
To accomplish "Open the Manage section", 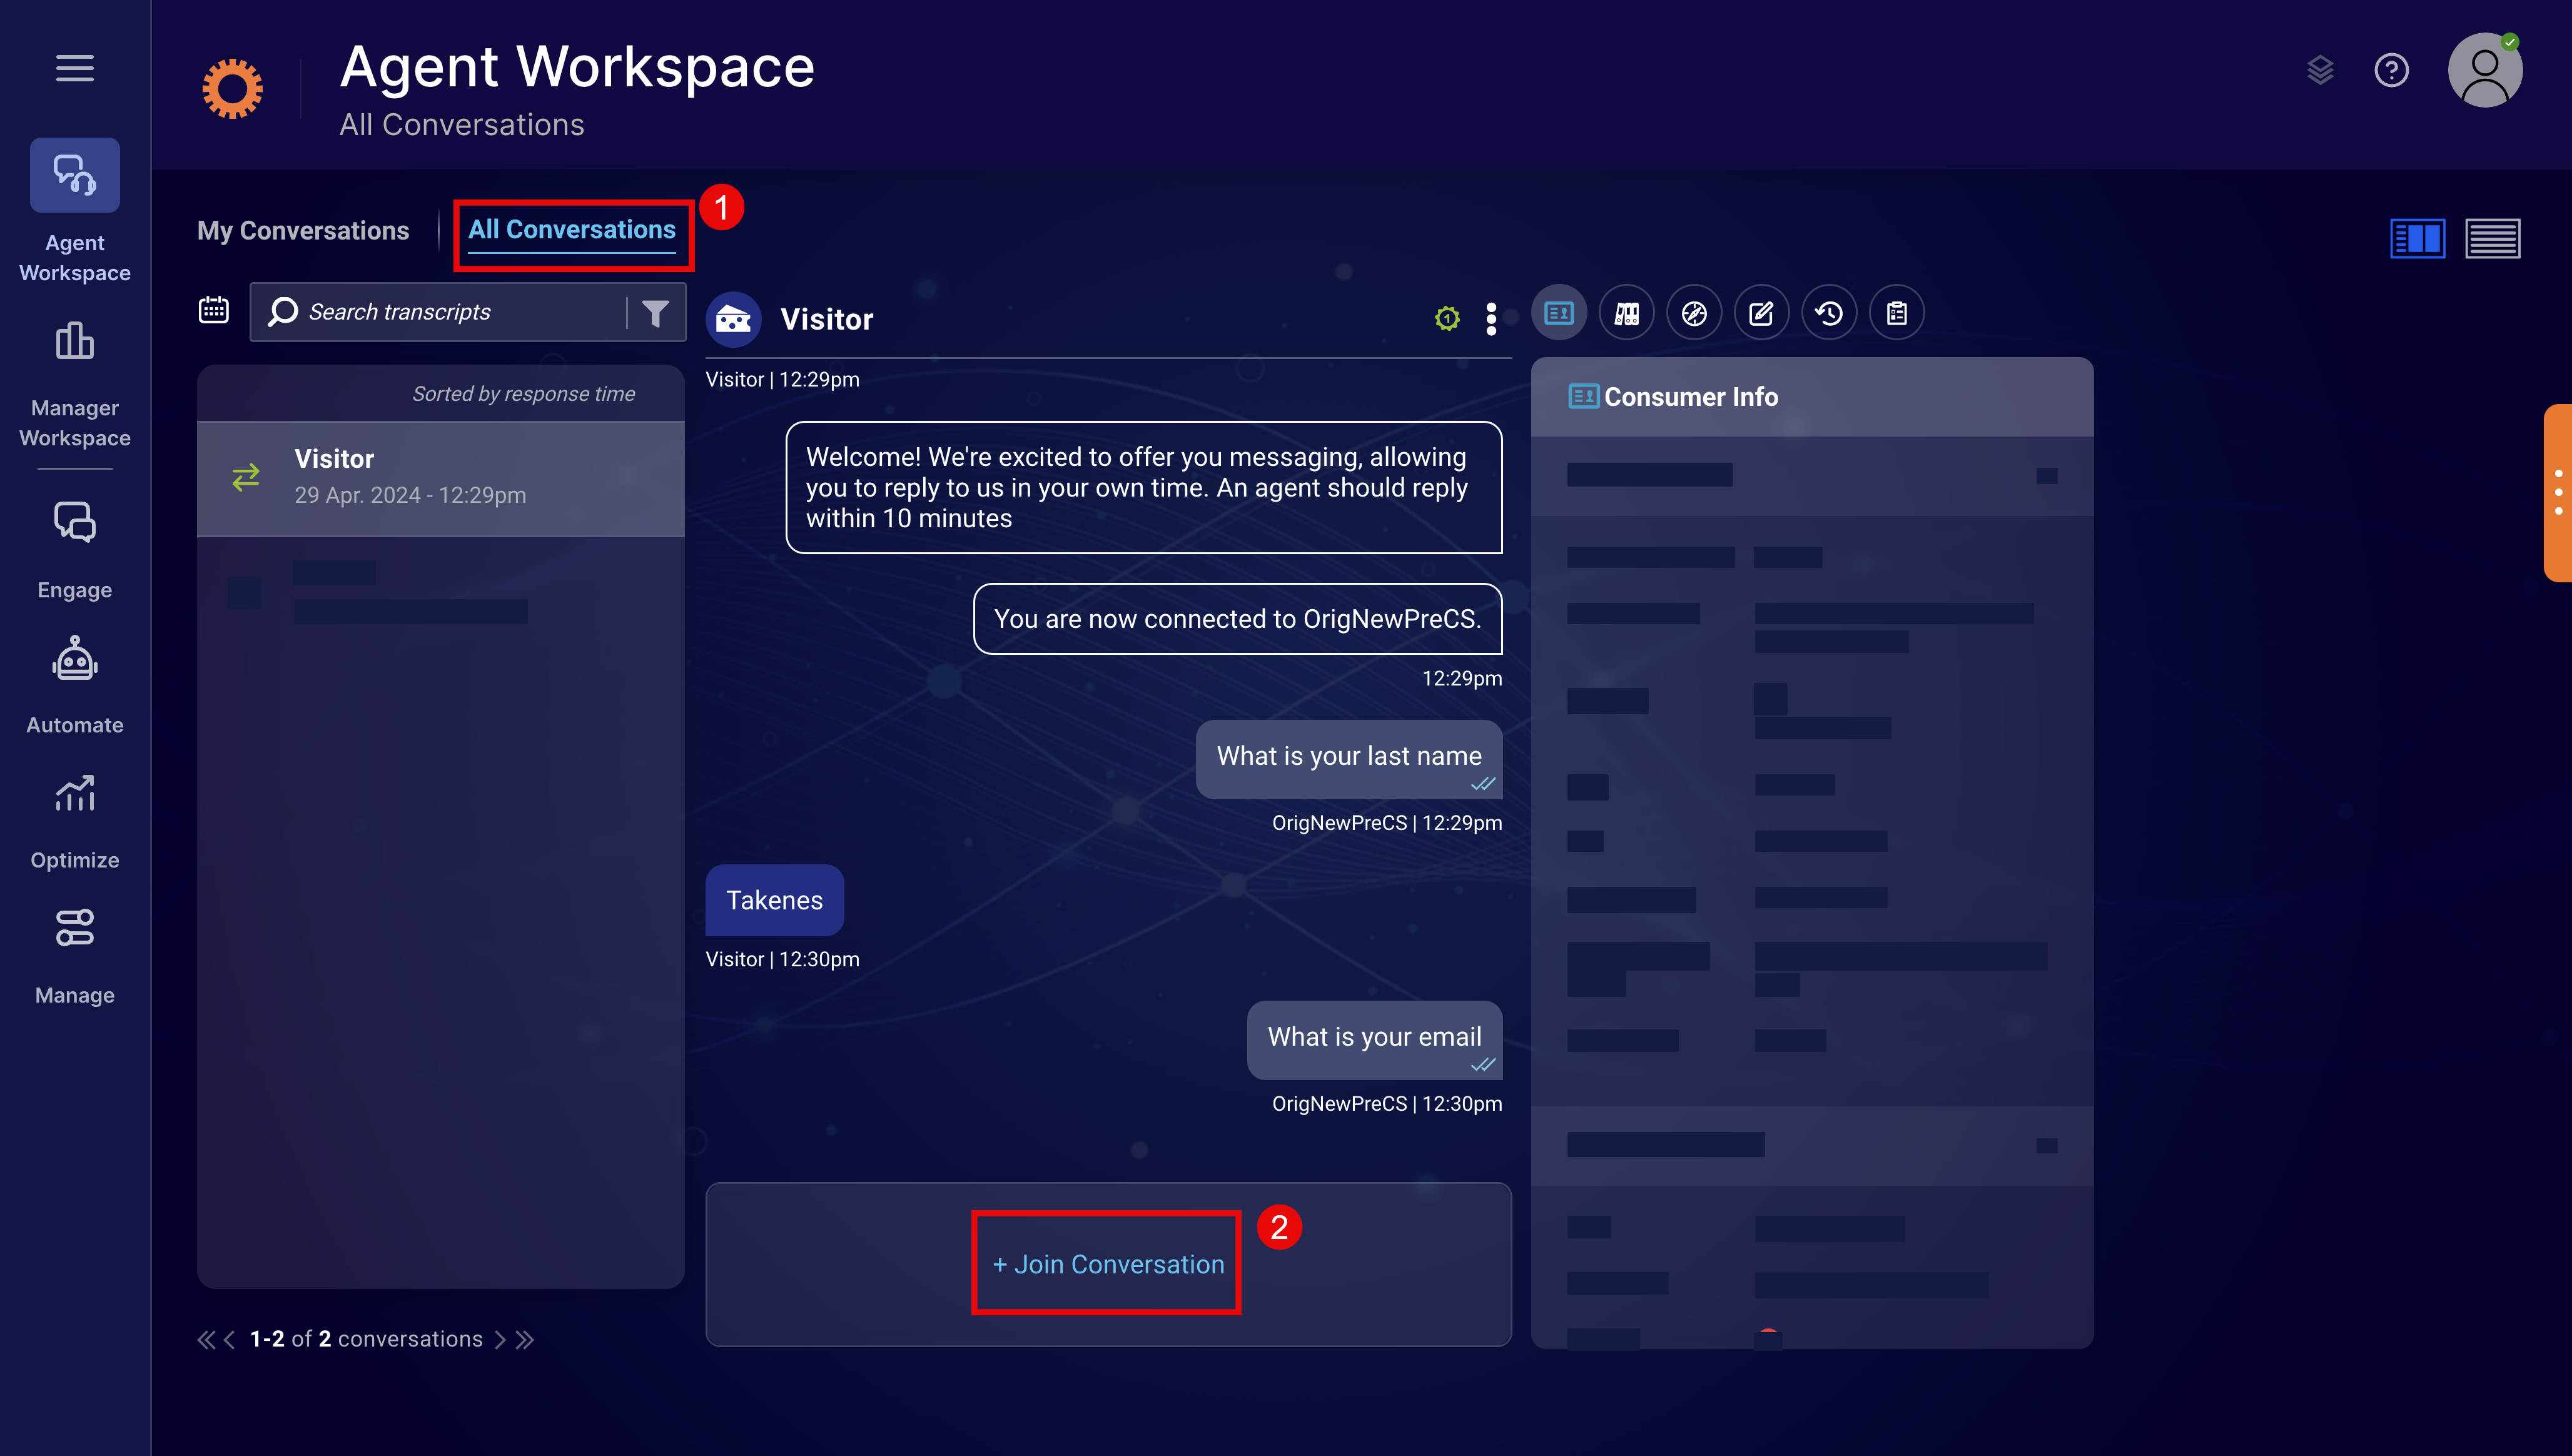I will 75,957.
